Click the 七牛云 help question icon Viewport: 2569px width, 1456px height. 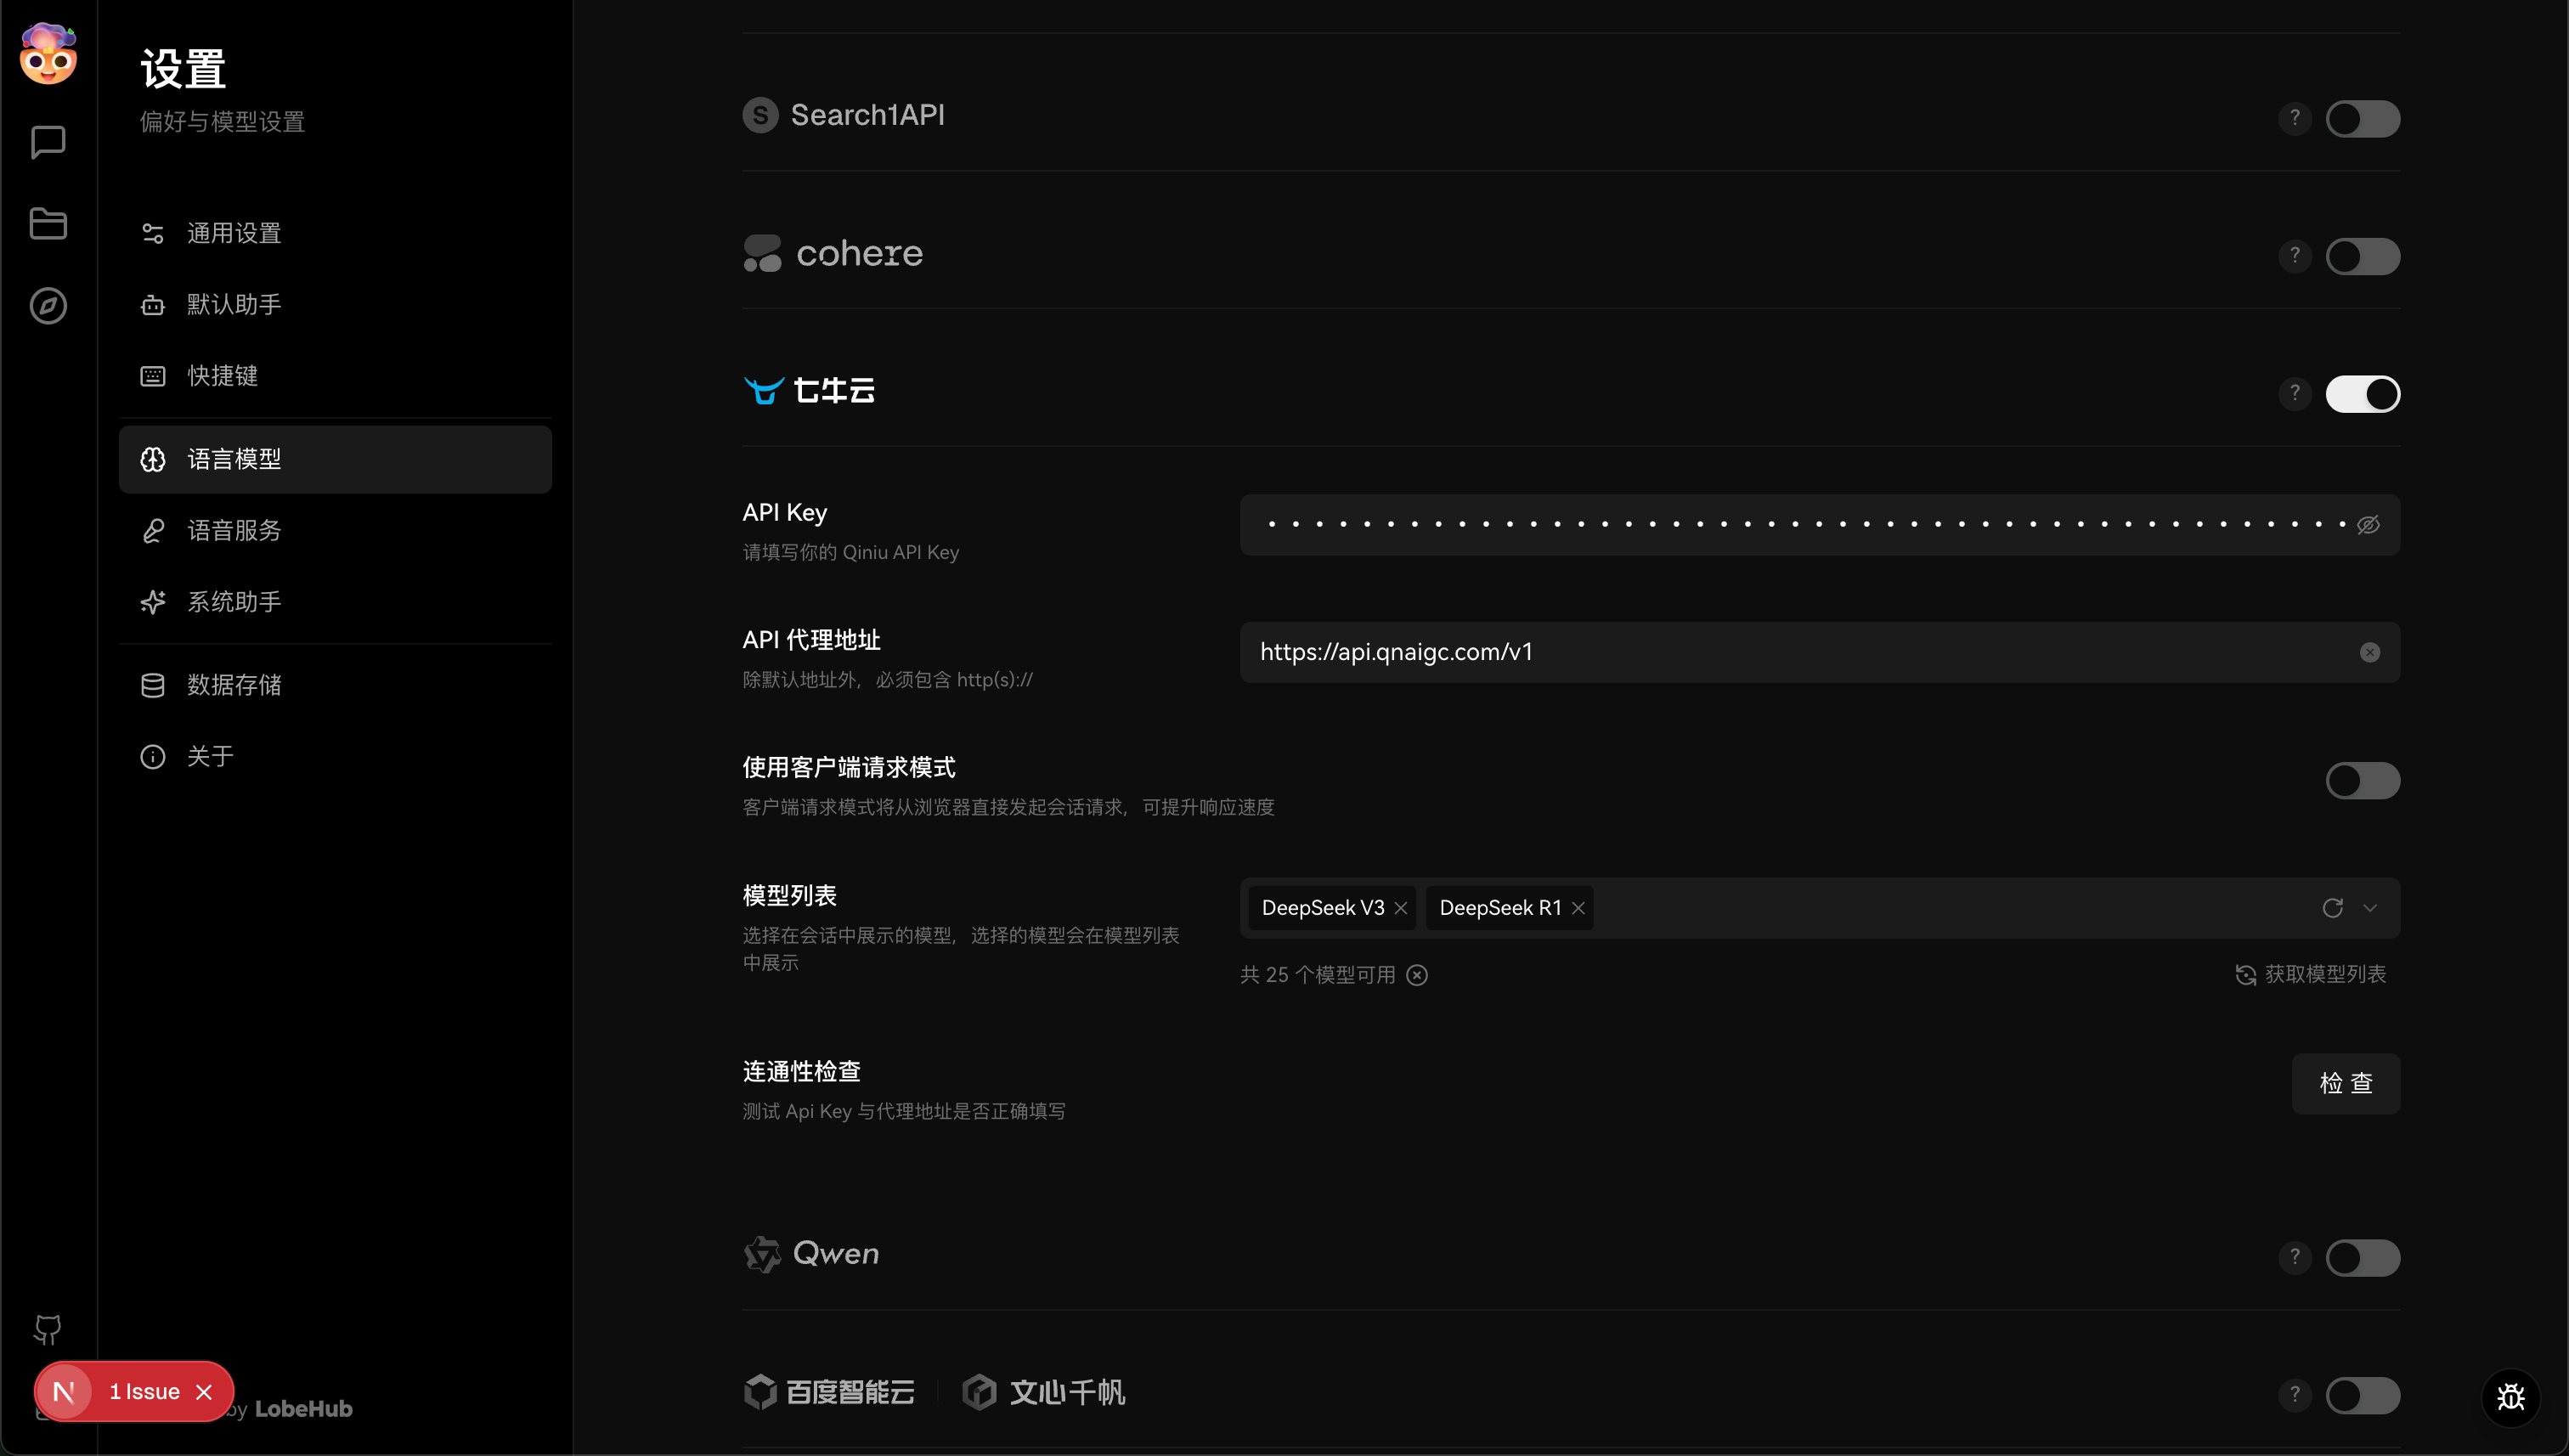coord(2294,393)
